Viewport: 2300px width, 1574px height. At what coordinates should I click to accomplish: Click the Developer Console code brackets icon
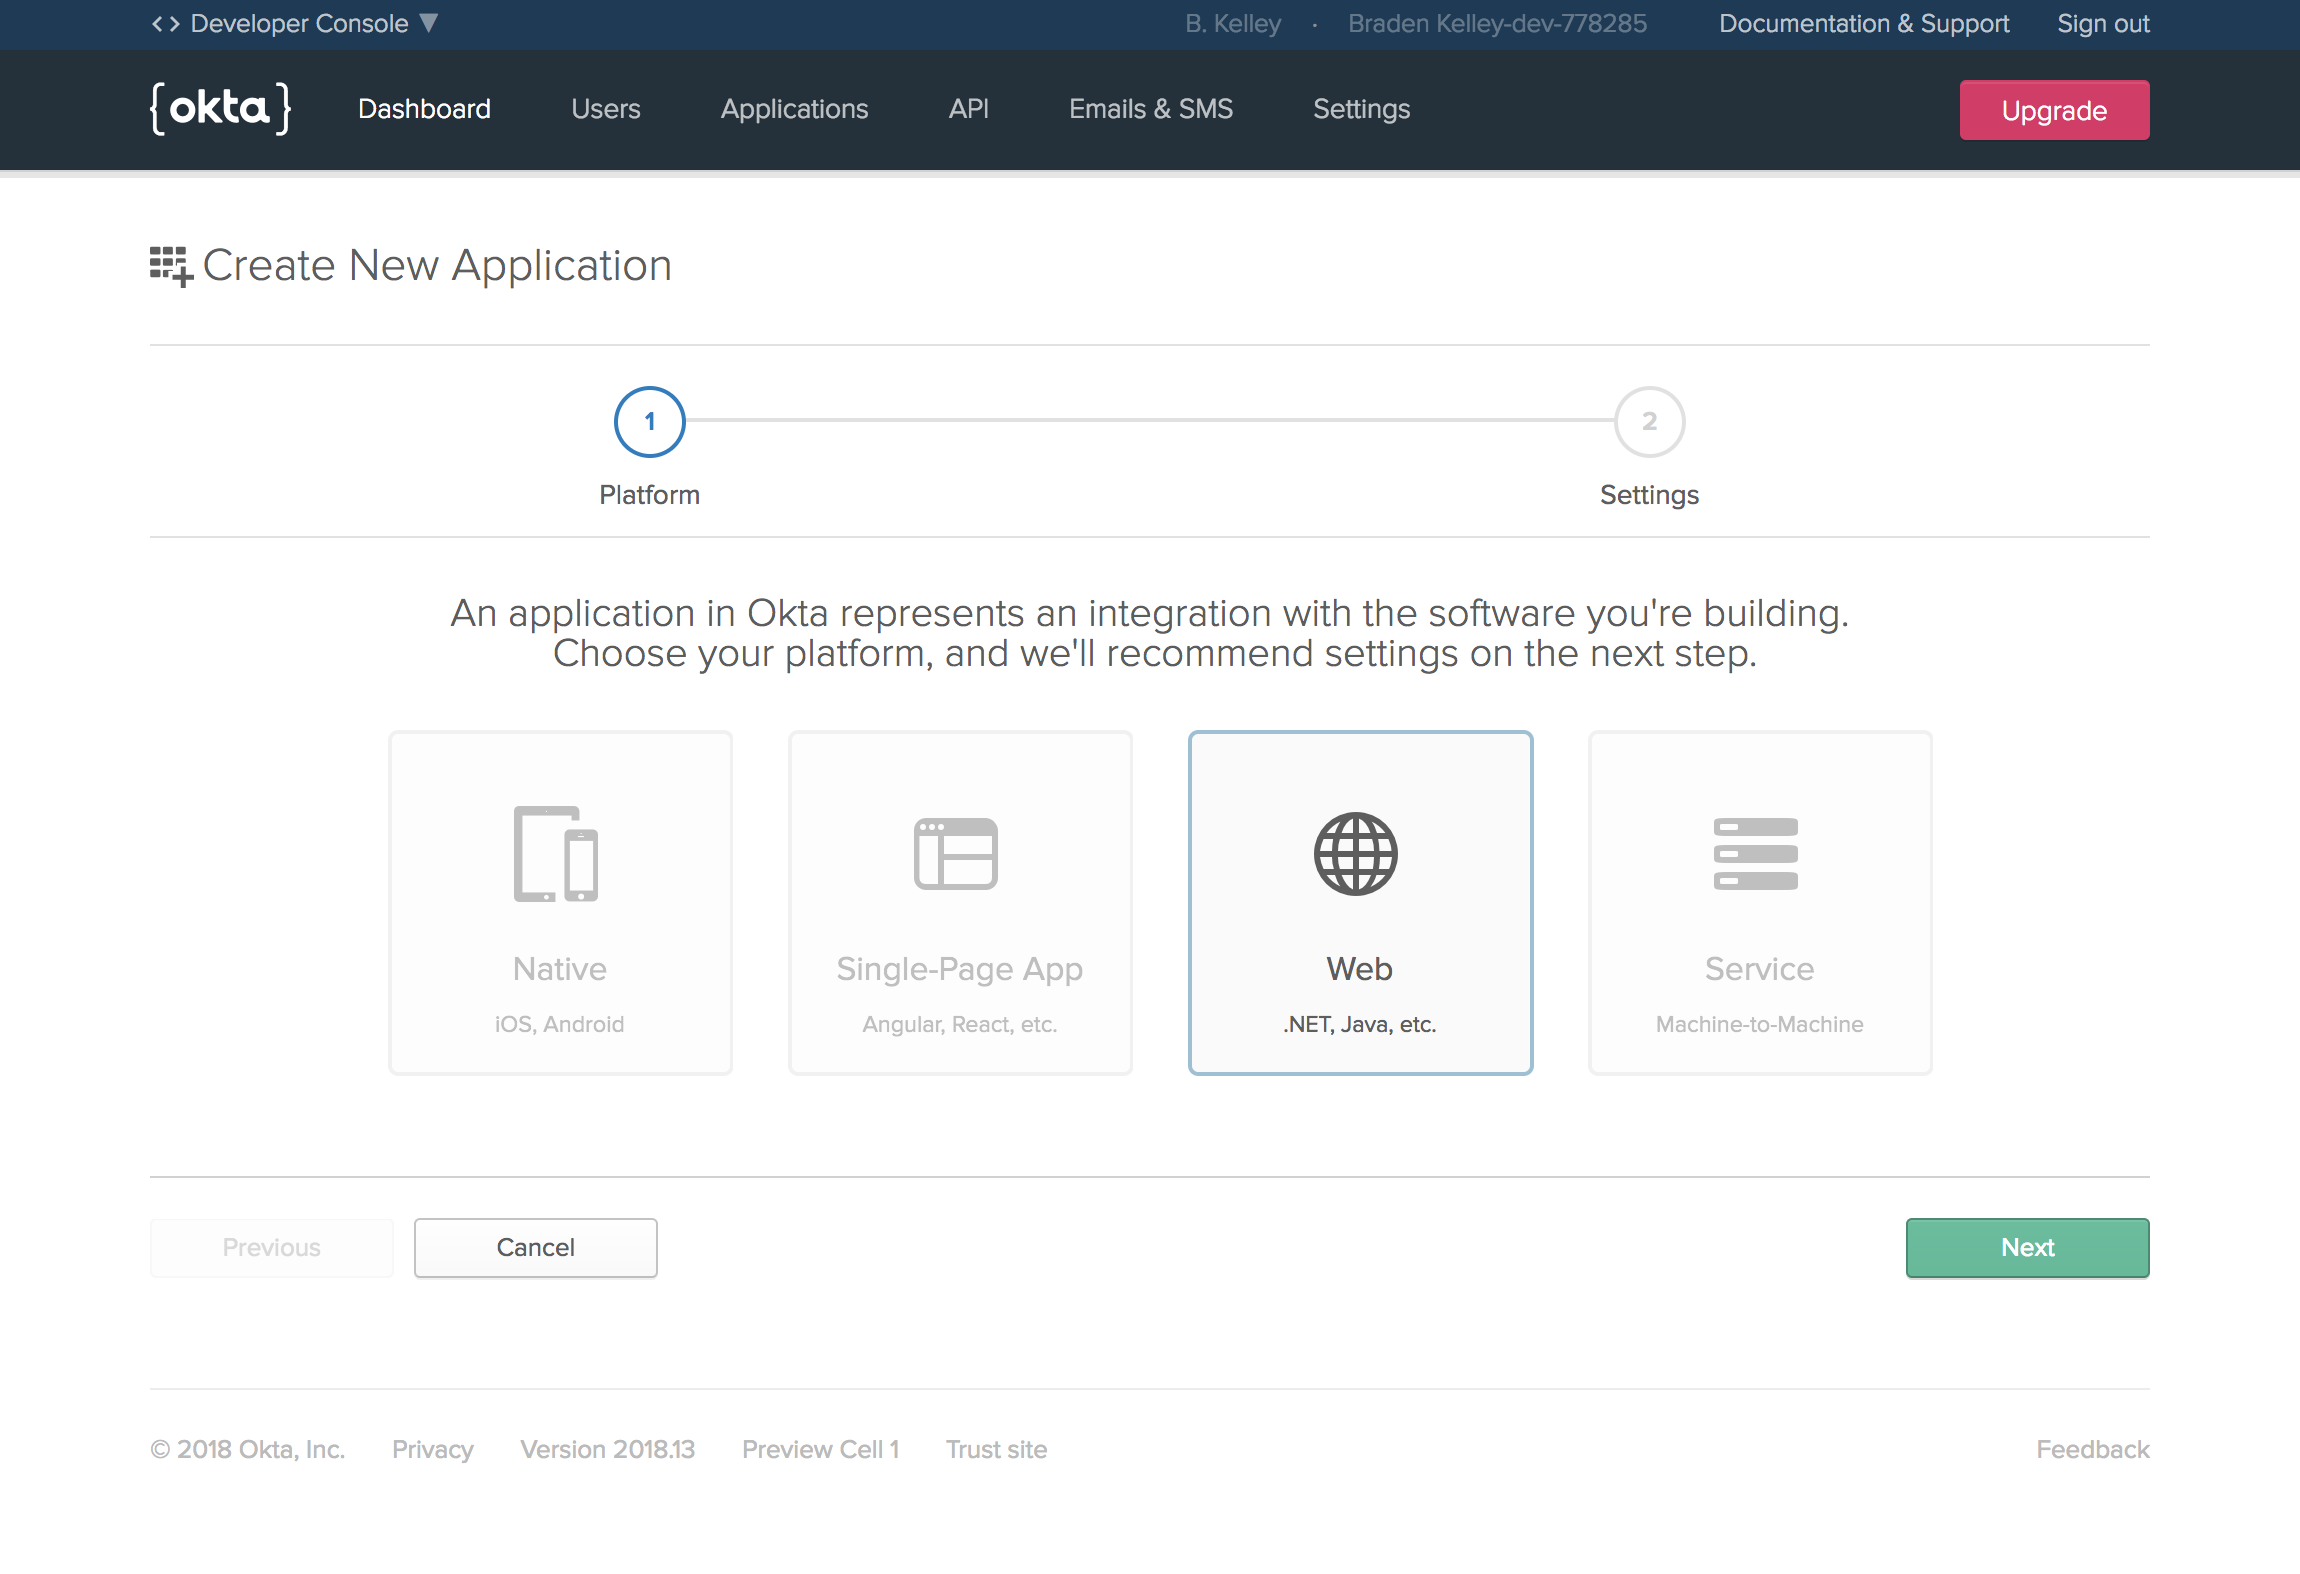pos(165,24)
